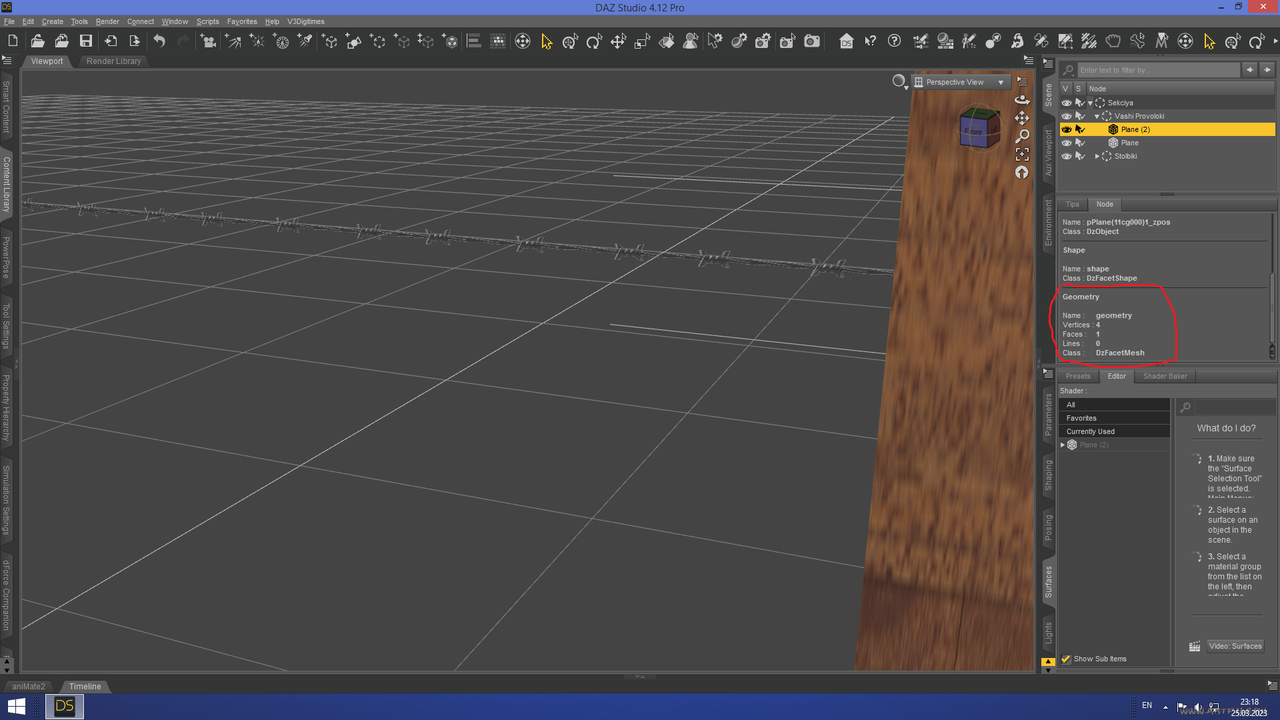The height and width of the screenshot is (720, 1280).
Task: Open the draw style sphere menu
Action: tap(900, 82)
